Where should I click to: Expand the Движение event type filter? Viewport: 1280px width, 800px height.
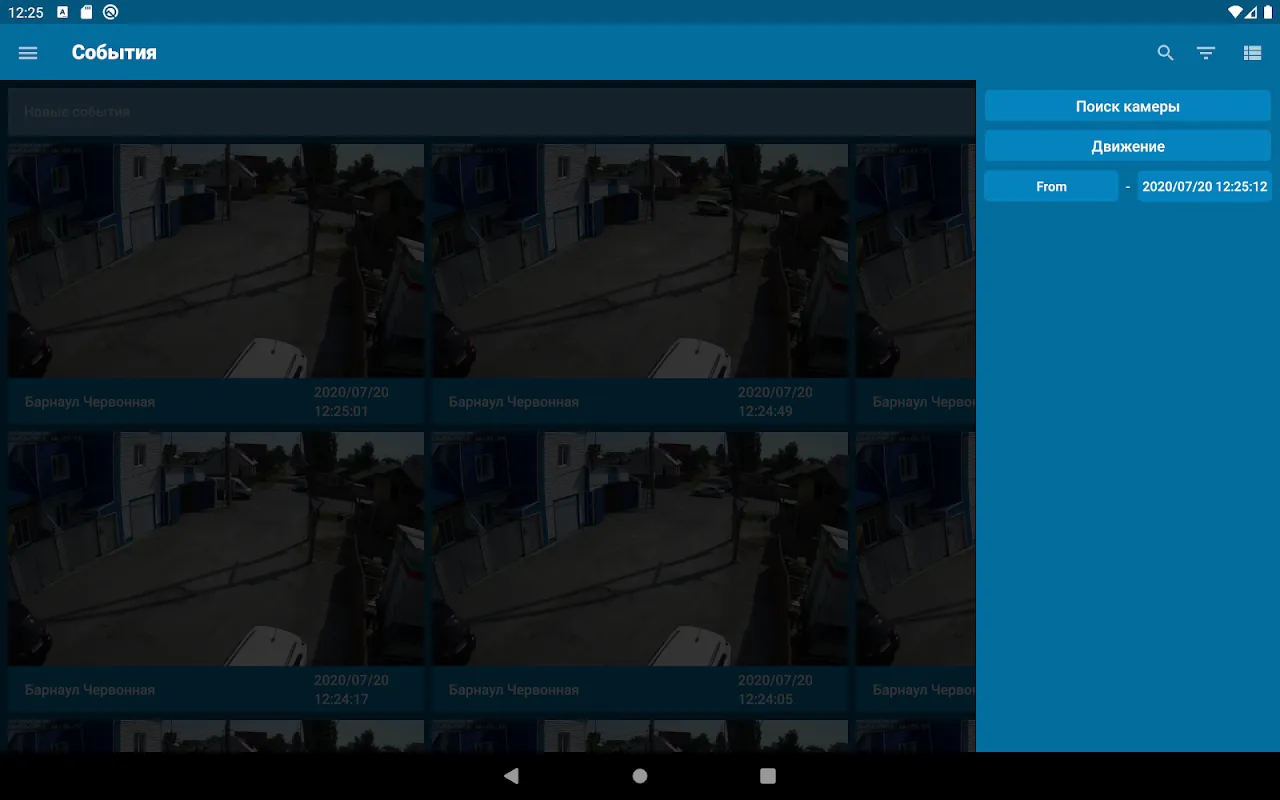[x=1127, y=146]
